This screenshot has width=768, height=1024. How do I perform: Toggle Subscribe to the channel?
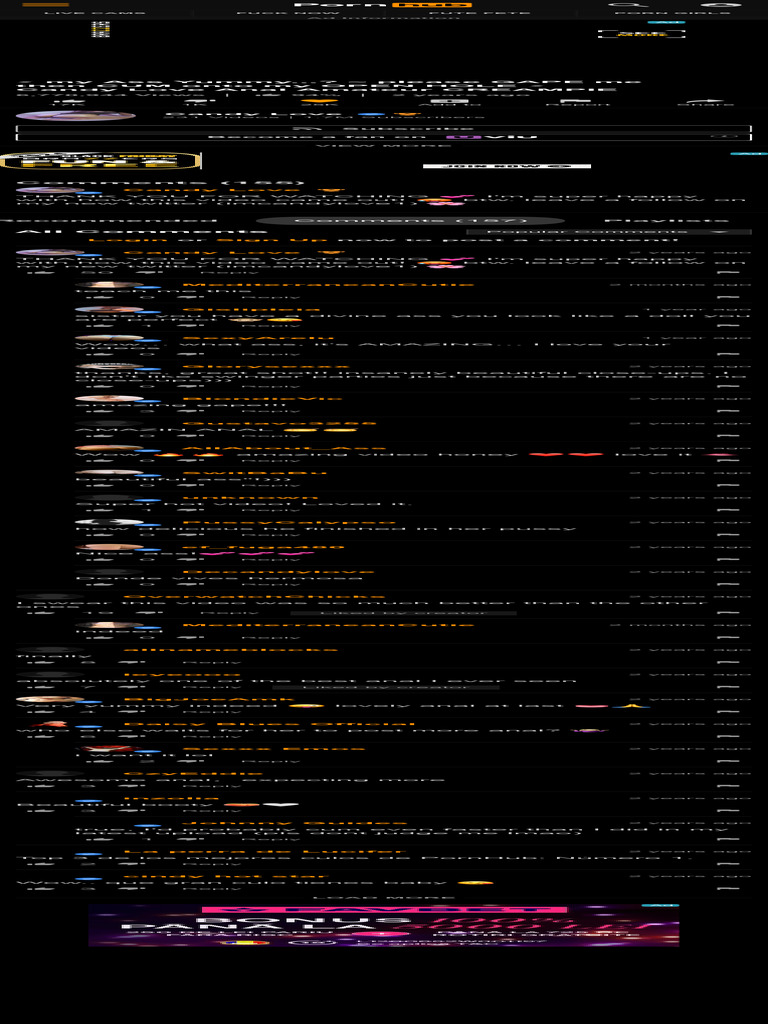click(x=383, y=129)
